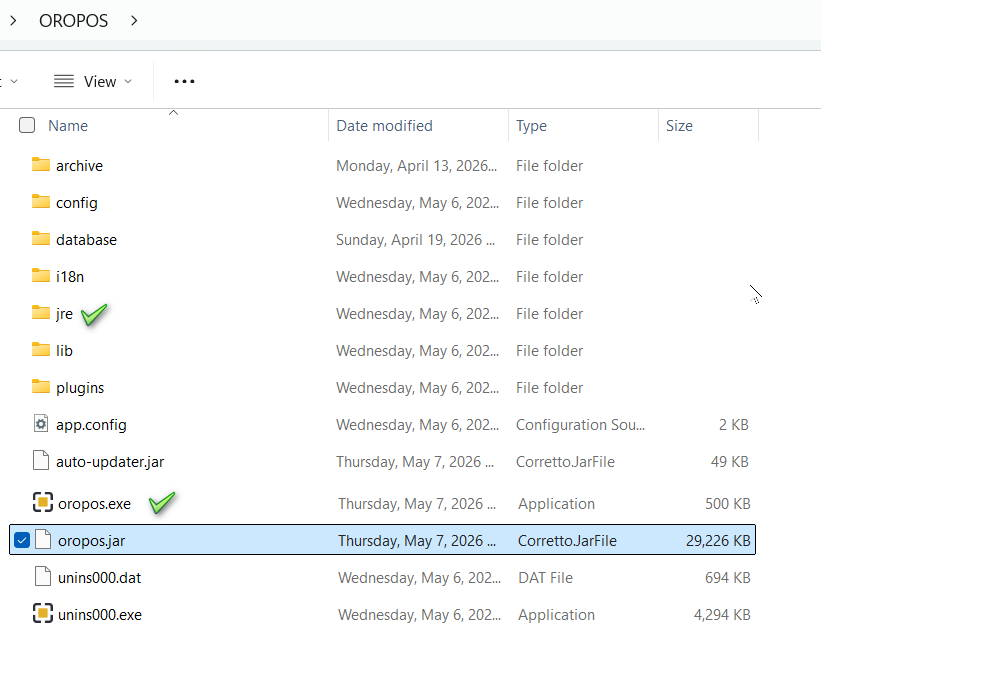Uncheck the oropos.jar selection checkbox
This screenshot has height=680, width=985.
(22, 540)
